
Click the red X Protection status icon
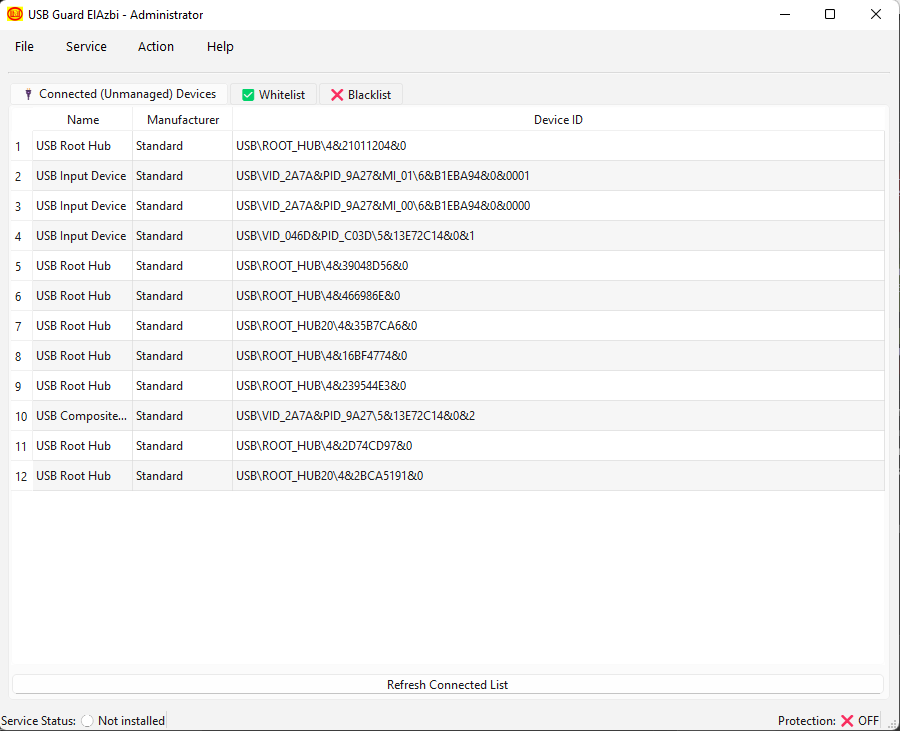pyautogui.click(x=847, y=721)
